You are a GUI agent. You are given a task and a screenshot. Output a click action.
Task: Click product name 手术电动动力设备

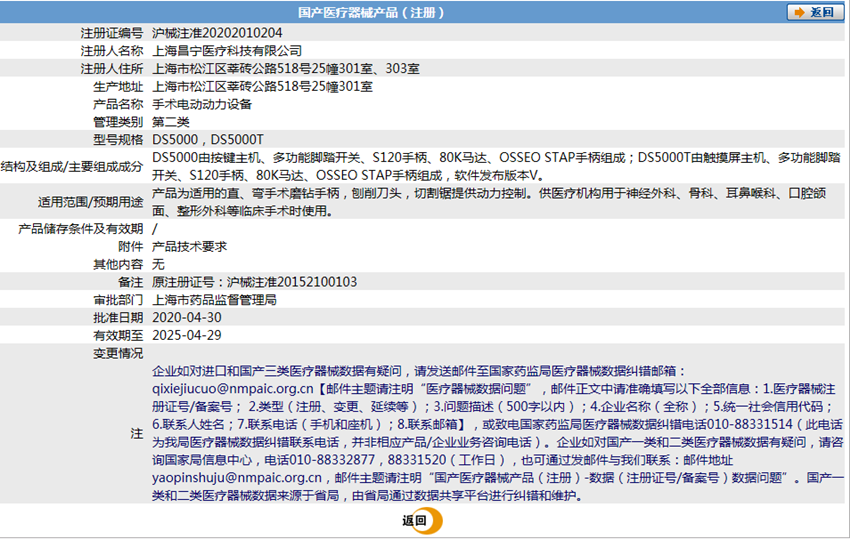coord(202,104)
